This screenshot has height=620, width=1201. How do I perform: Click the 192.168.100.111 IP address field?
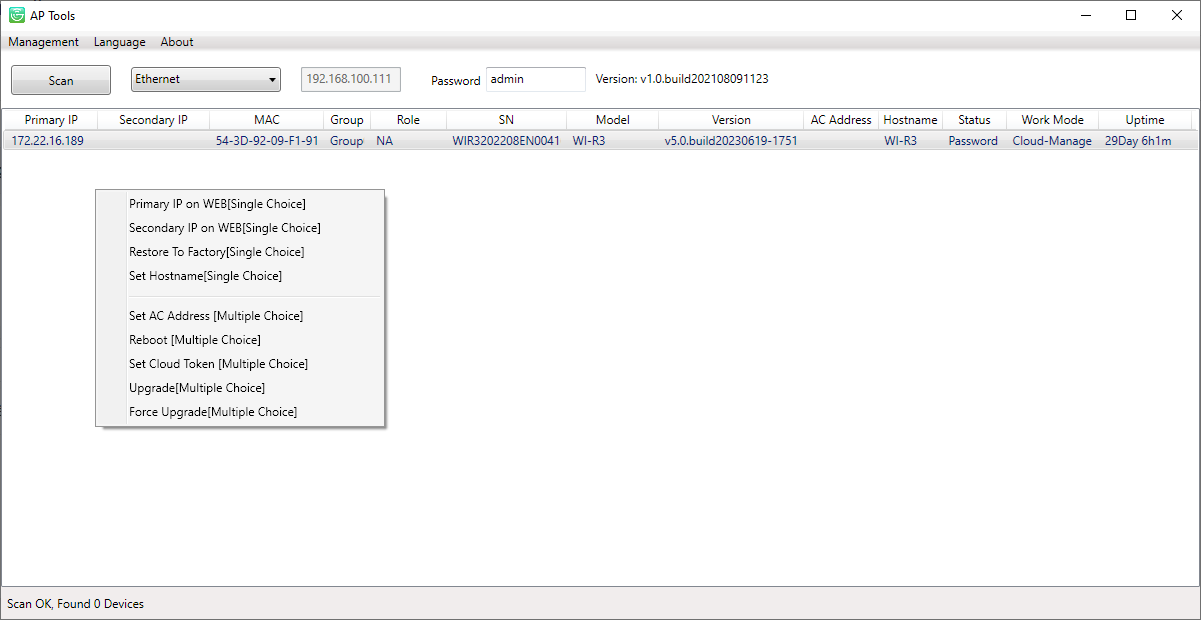(x=350, y=80)
